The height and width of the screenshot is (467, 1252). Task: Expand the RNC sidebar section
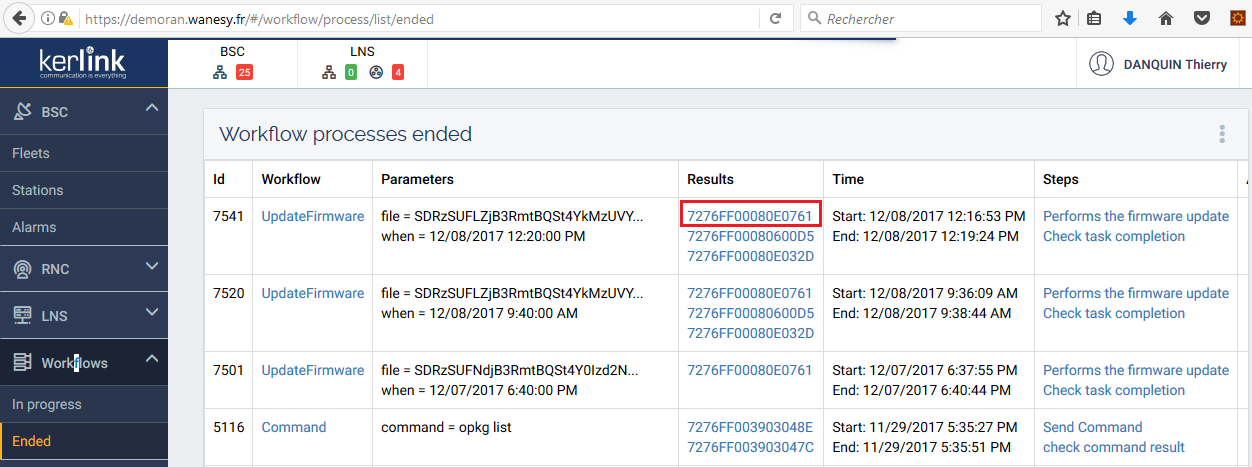click(152, 266)
